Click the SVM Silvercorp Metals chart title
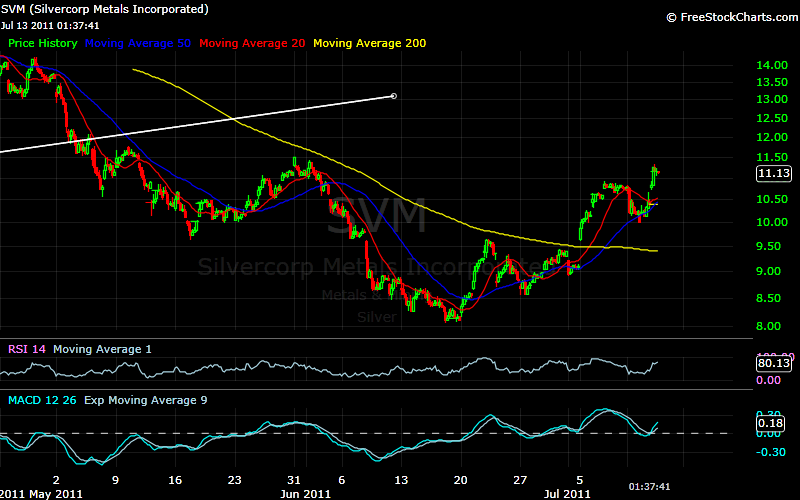The image size is (800, 500). click(x=105, y=9)
